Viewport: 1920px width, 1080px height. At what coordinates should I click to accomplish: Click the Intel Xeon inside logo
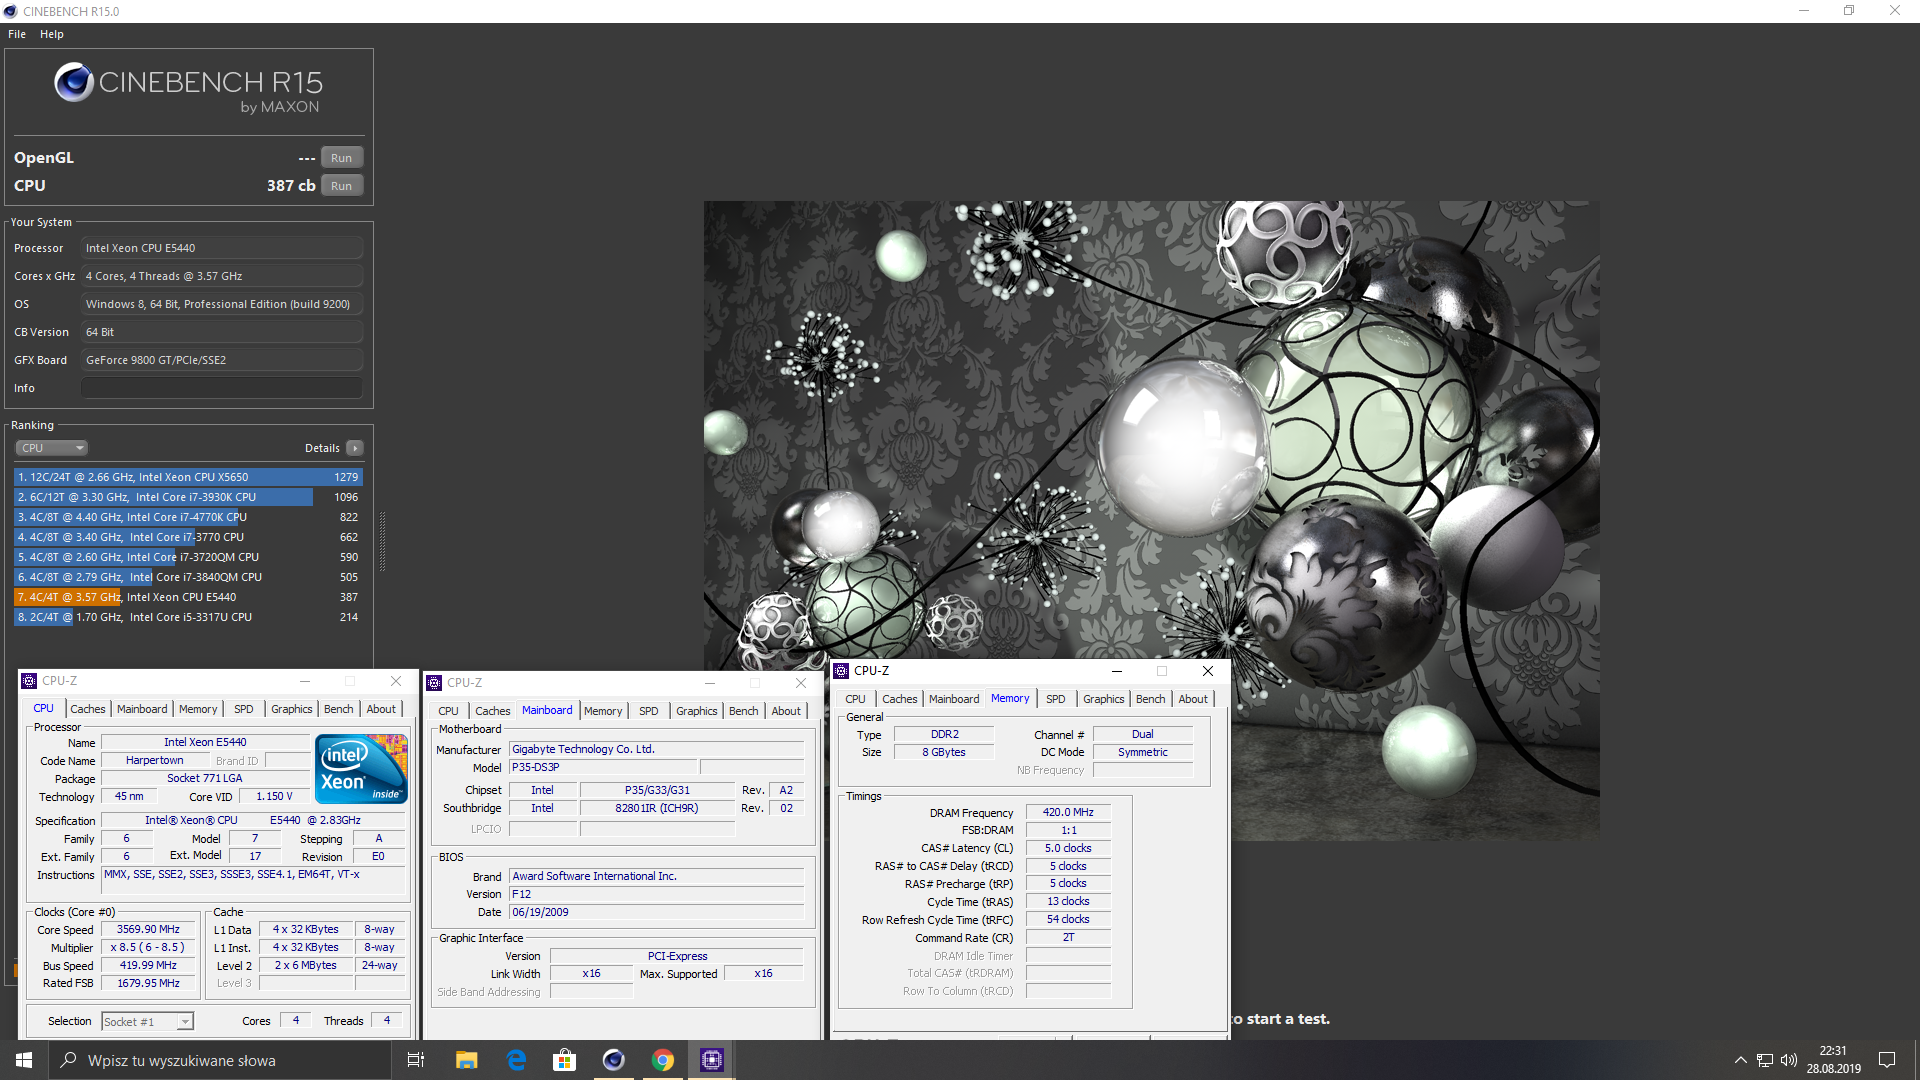[361, 769]
